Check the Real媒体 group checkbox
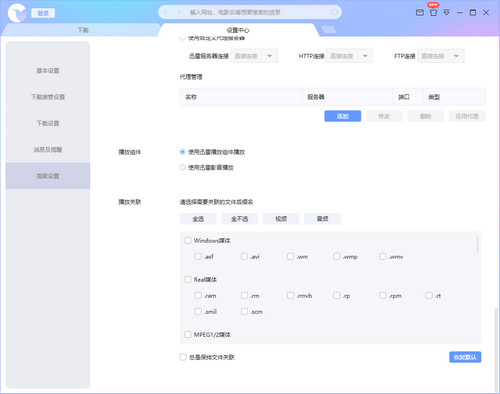This screenshot has height=394, width=500. pyautogui.click(x=188, y=279)
